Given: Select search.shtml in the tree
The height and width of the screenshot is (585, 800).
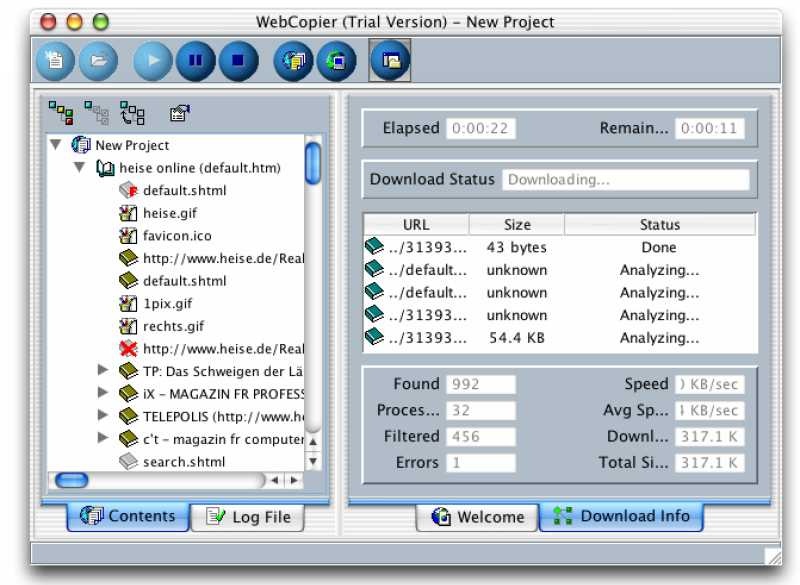Looking at the screenshot, I should click(x=184, y=462).
